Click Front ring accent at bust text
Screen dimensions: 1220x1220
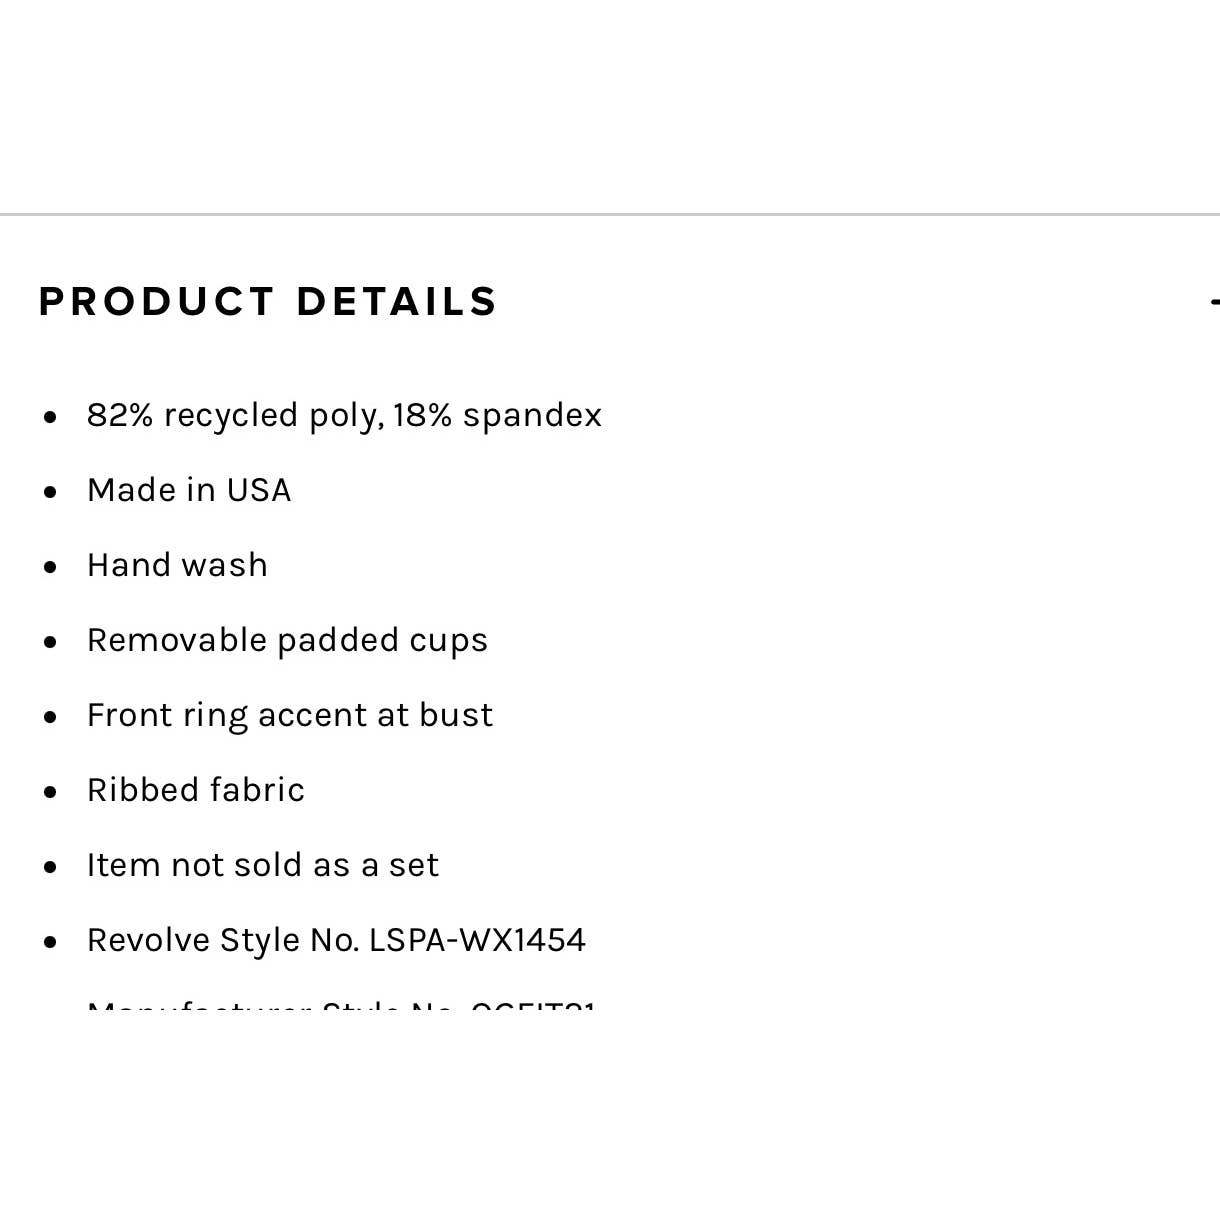pyautogui.click(x=290, y=715)
